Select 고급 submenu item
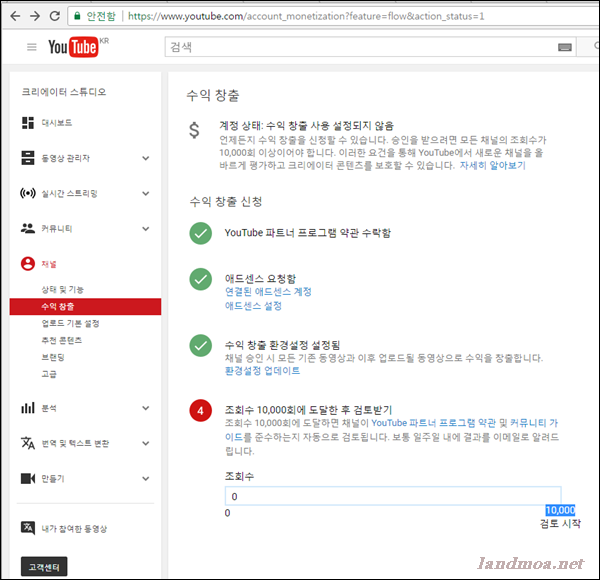The height and width of the screenshot is (580, 600). (49, 374)
